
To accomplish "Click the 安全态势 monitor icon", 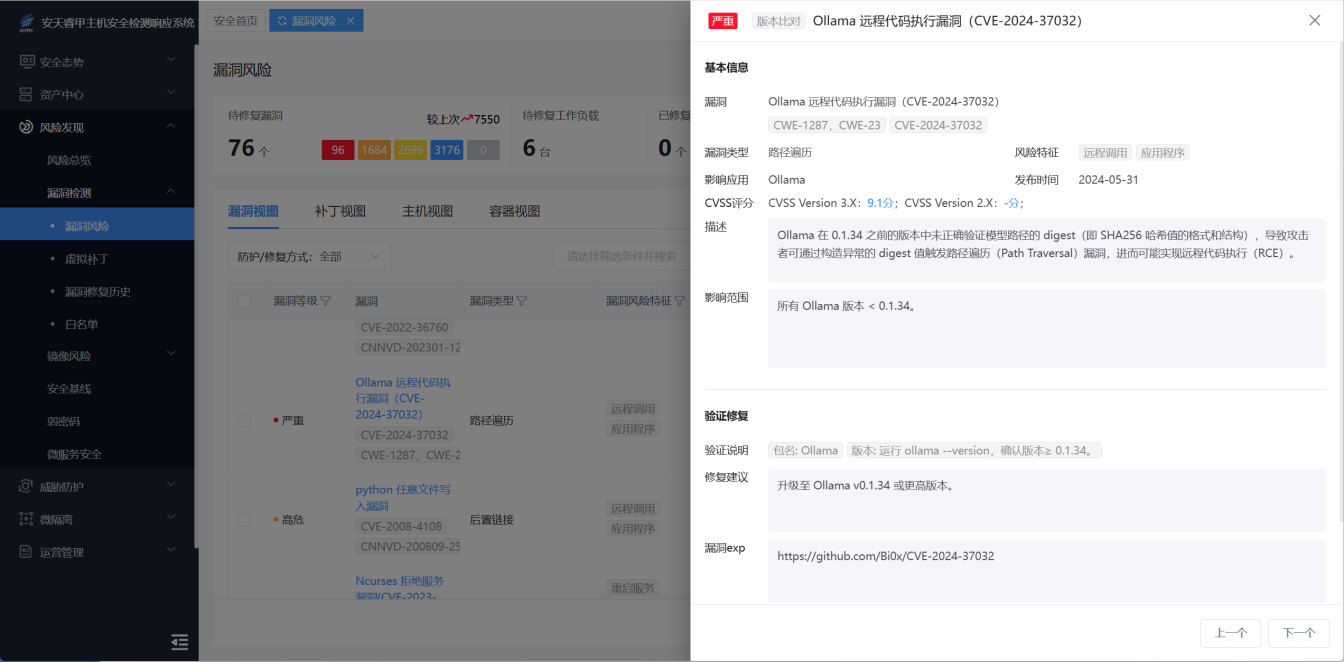I will tap(27, 62).
